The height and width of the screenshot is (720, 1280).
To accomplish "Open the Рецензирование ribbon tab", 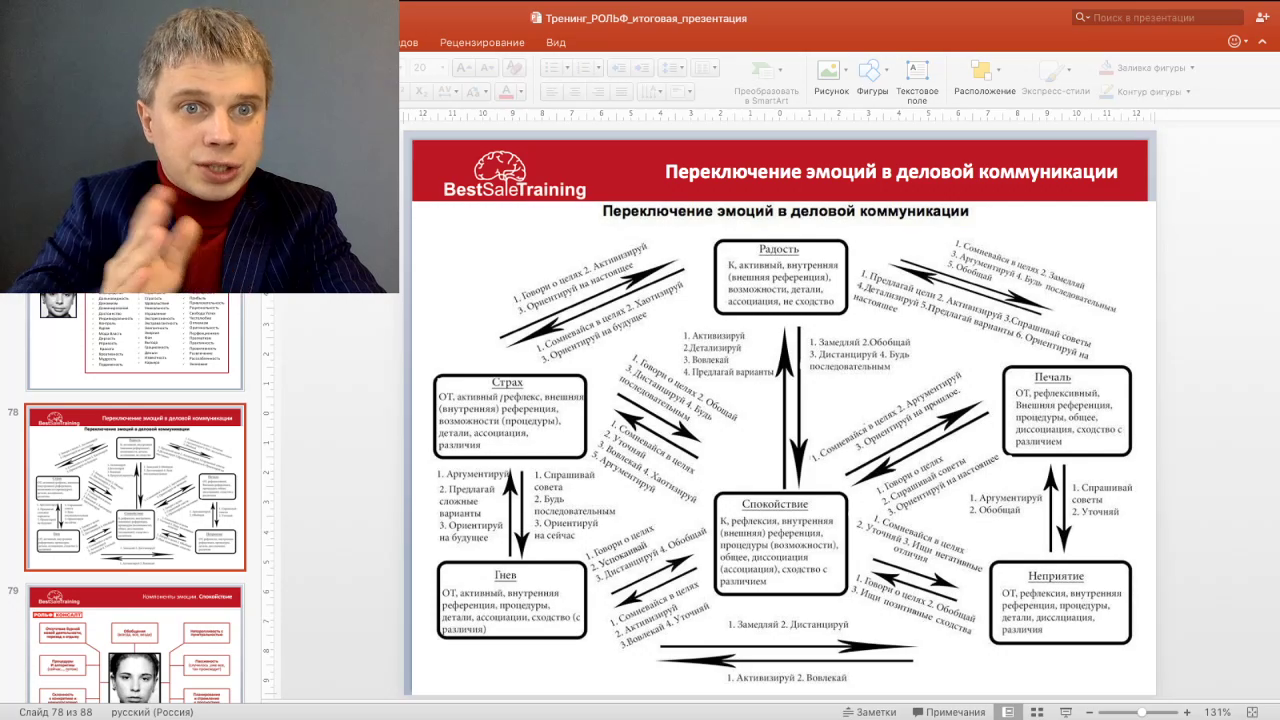I will click(482, 43).
